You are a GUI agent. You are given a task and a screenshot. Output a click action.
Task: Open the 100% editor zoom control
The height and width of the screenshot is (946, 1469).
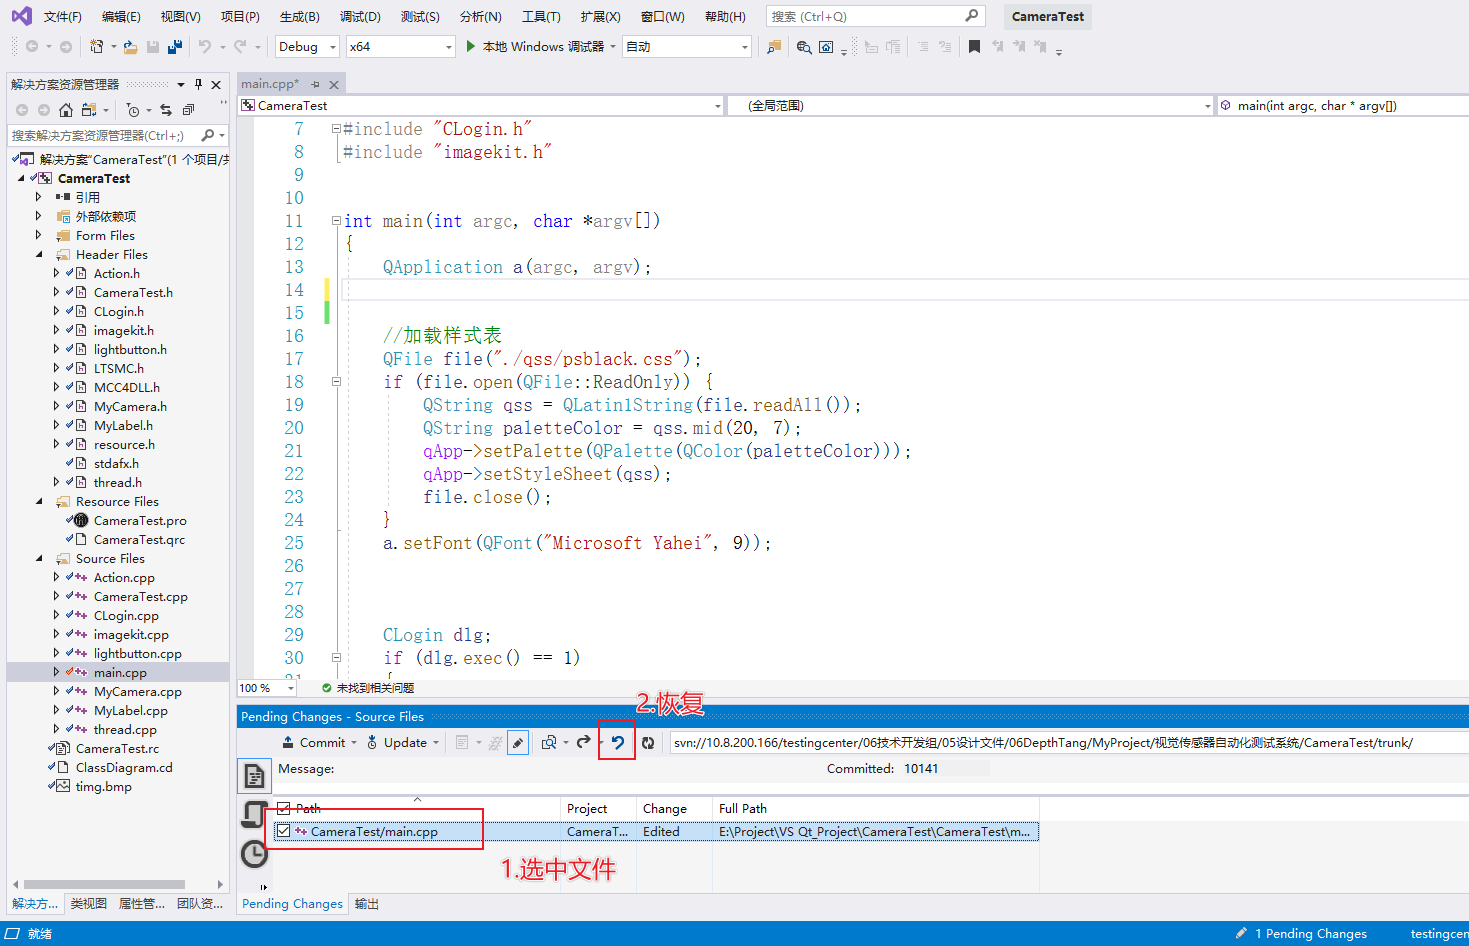264,687
